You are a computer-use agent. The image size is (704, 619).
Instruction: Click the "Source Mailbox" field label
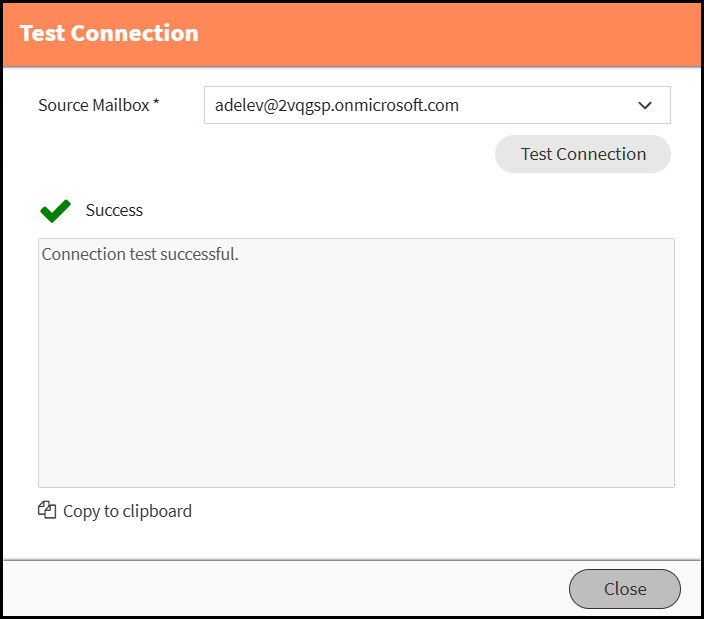tap(93, 105)
